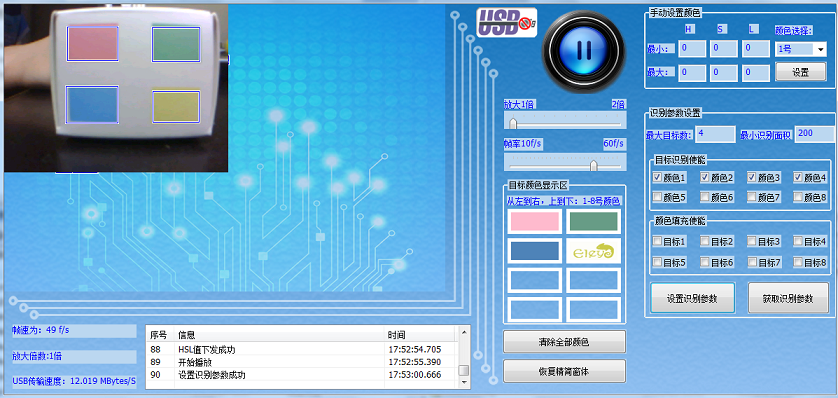Enable fill for 目标4
Viewport: 838px width, 398px height.
click(798, 241)
